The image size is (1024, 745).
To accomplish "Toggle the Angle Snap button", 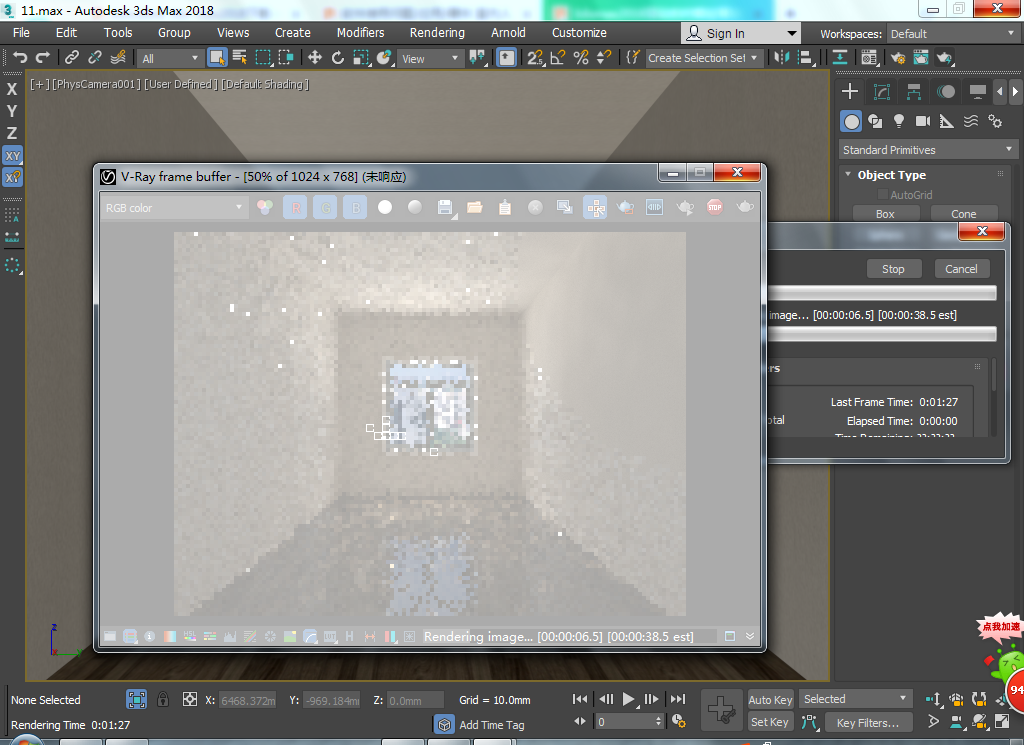I will [558, 57].
